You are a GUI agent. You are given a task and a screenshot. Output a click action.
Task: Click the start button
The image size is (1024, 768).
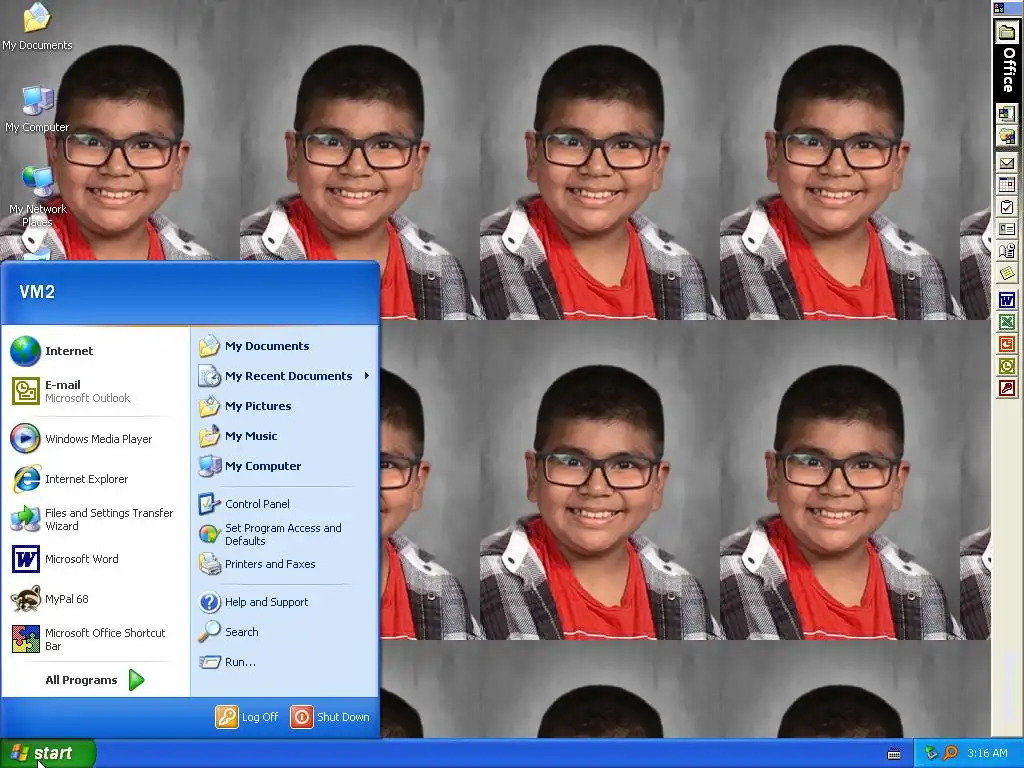click(x=48, y=753)
